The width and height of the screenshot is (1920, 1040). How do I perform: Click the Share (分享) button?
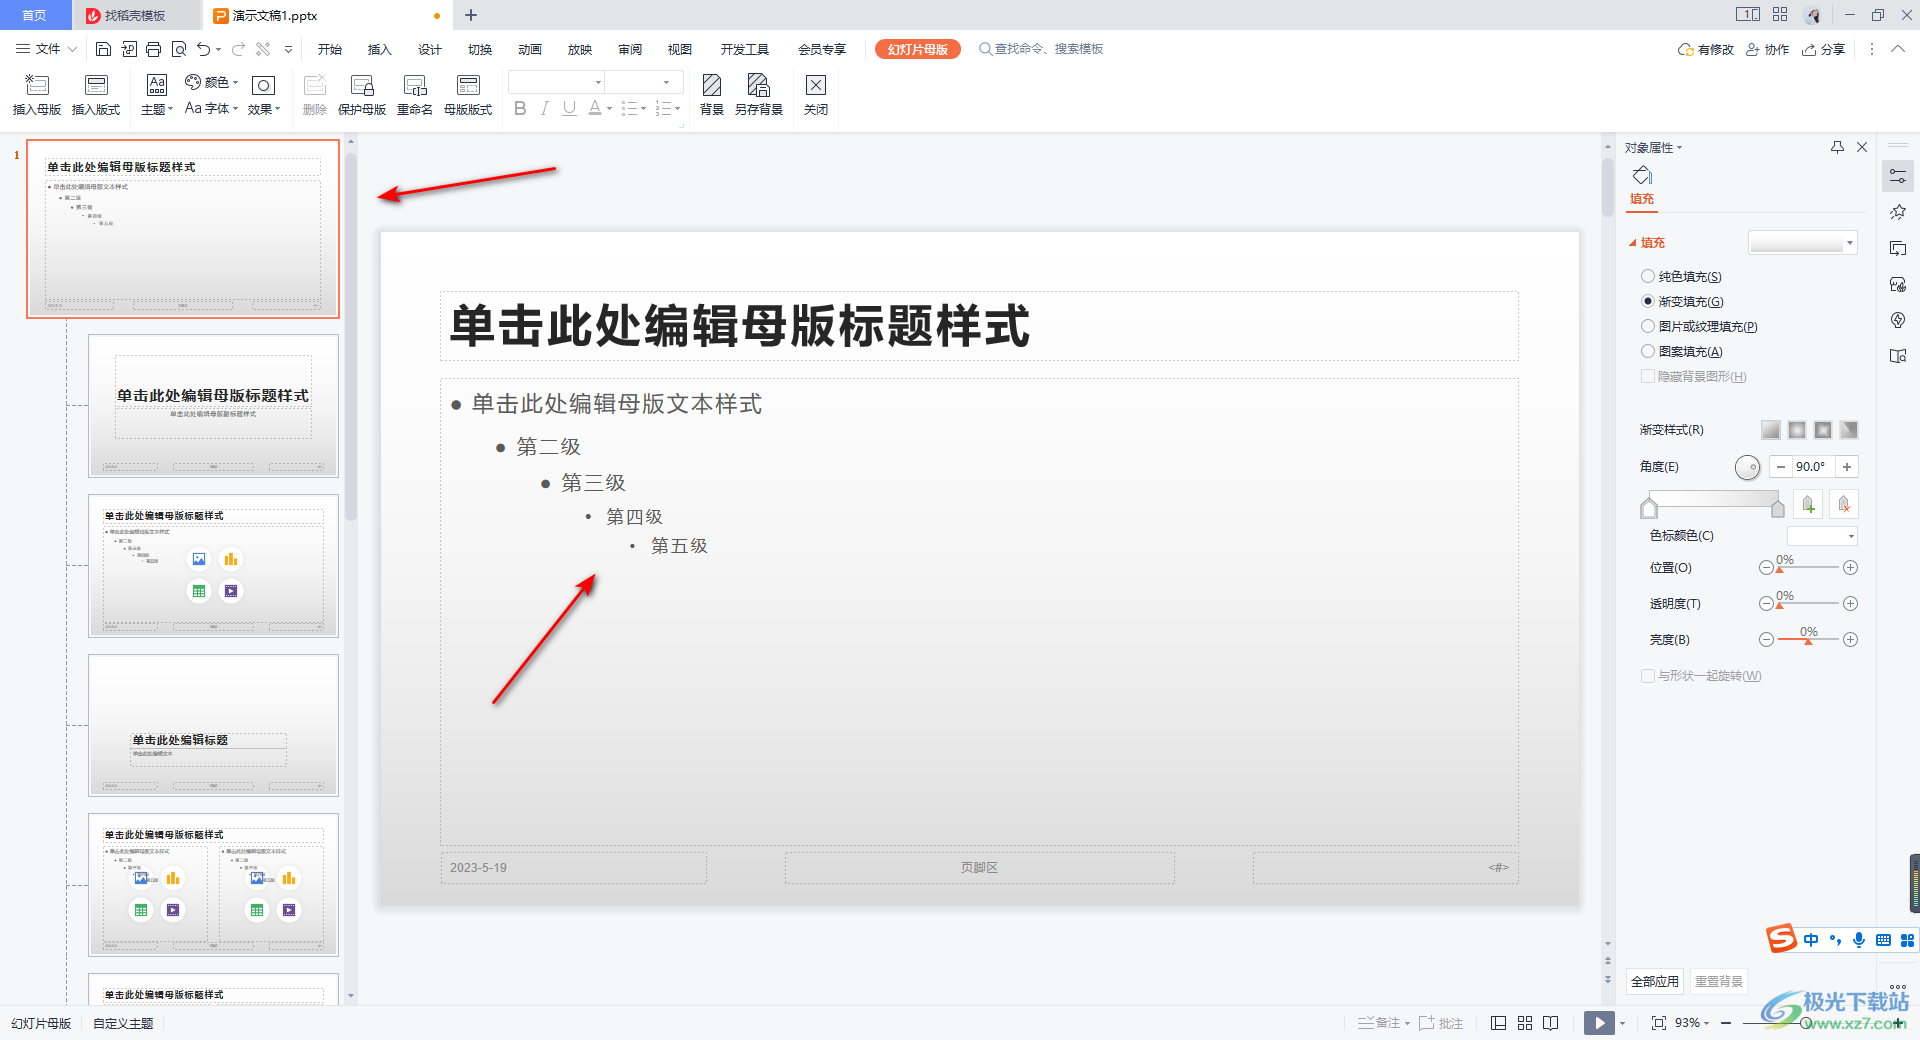click(x=1824, y=49)
